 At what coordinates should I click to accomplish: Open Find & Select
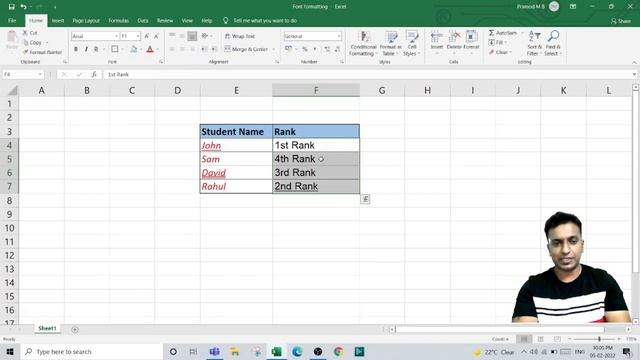[x=553, y=43]
